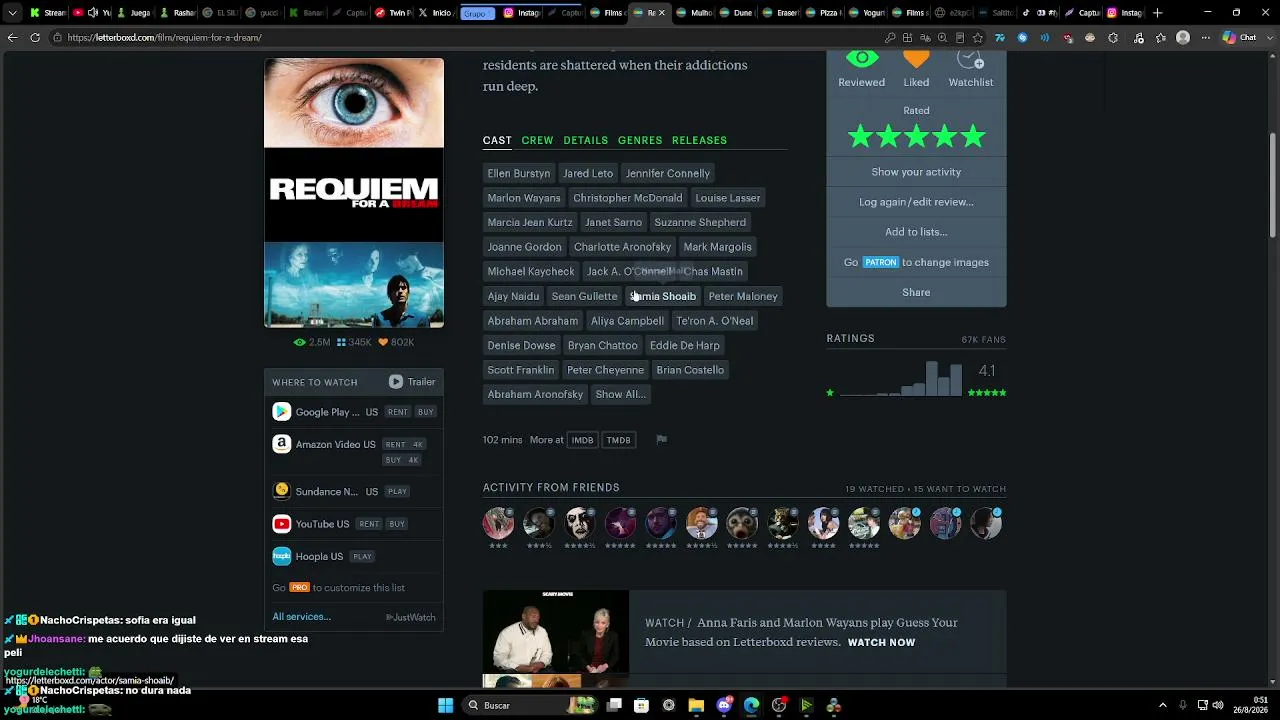Switch to the RELEASES tab
The image size is (1280, 720).
pyautogui.click(x=699, y=140)
